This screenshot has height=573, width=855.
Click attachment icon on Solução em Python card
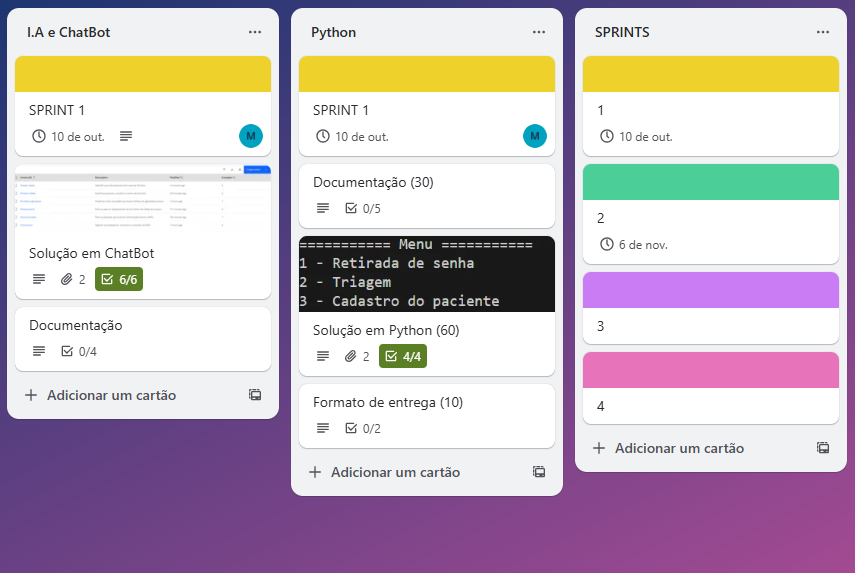click(x=352, y=356)
